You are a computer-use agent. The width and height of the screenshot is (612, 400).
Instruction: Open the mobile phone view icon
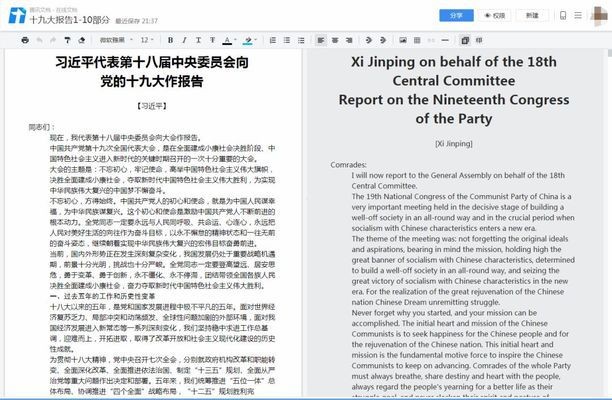[563, 15]
